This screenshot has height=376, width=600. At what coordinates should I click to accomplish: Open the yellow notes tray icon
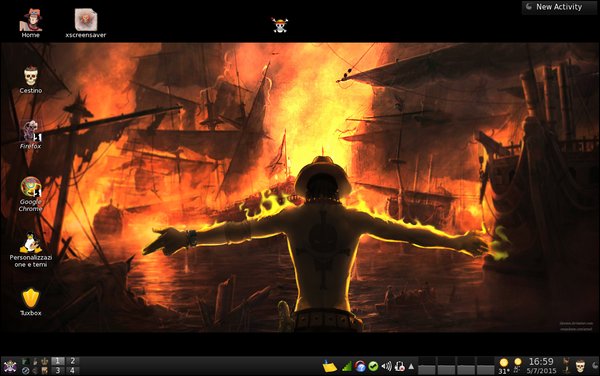(x=329, y=366)
